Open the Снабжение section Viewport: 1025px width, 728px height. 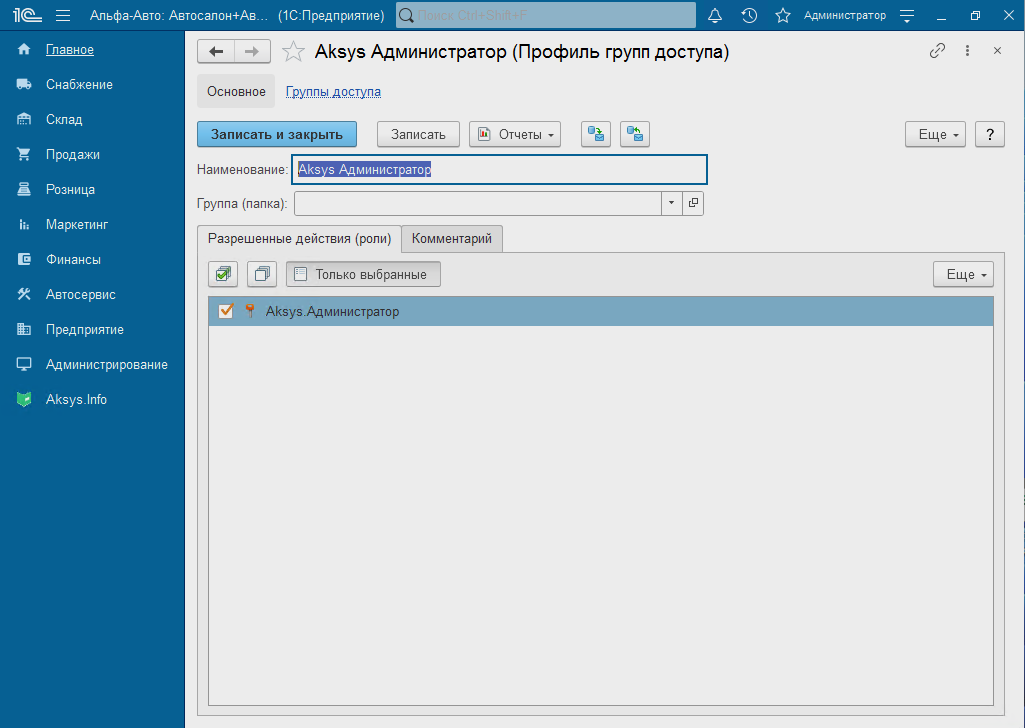(x=79, y=84)
